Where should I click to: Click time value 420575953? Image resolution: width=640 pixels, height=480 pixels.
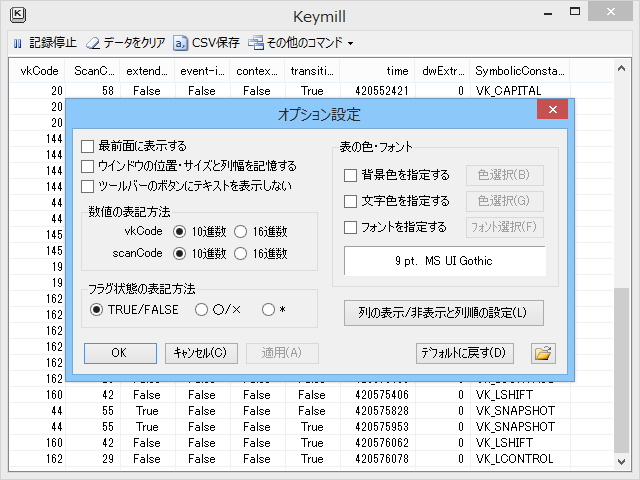click(382, 427)
